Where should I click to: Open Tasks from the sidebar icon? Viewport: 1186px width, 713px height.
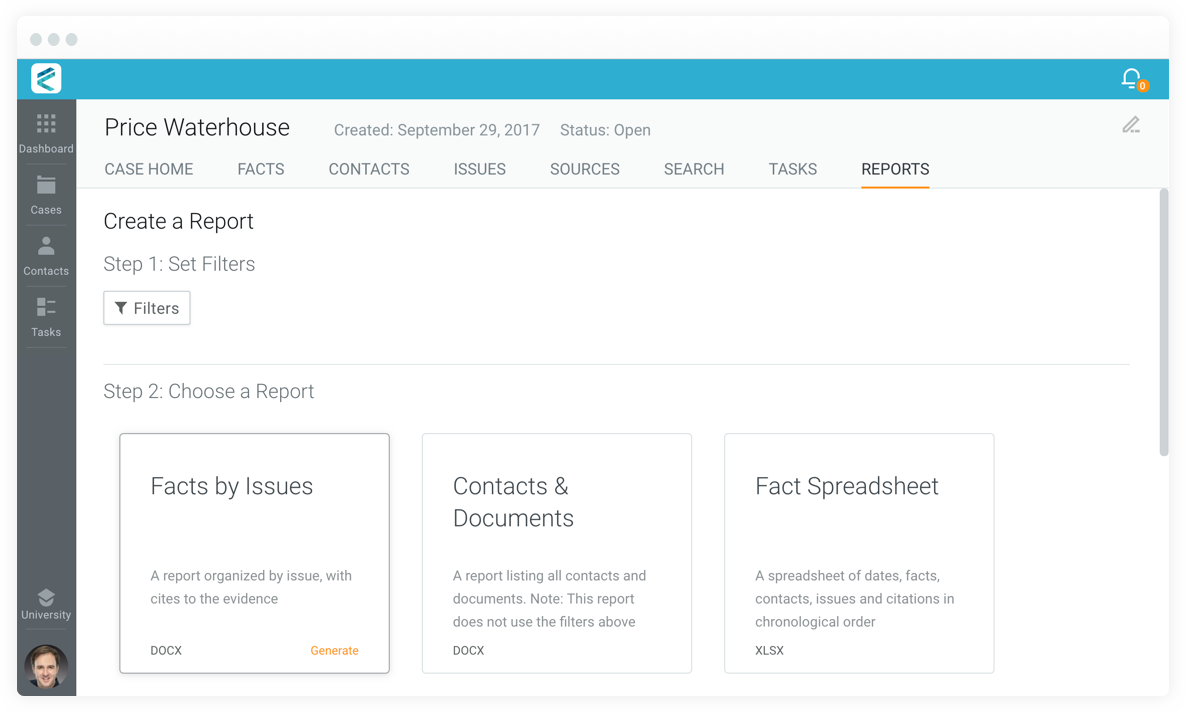pos(45,315)
